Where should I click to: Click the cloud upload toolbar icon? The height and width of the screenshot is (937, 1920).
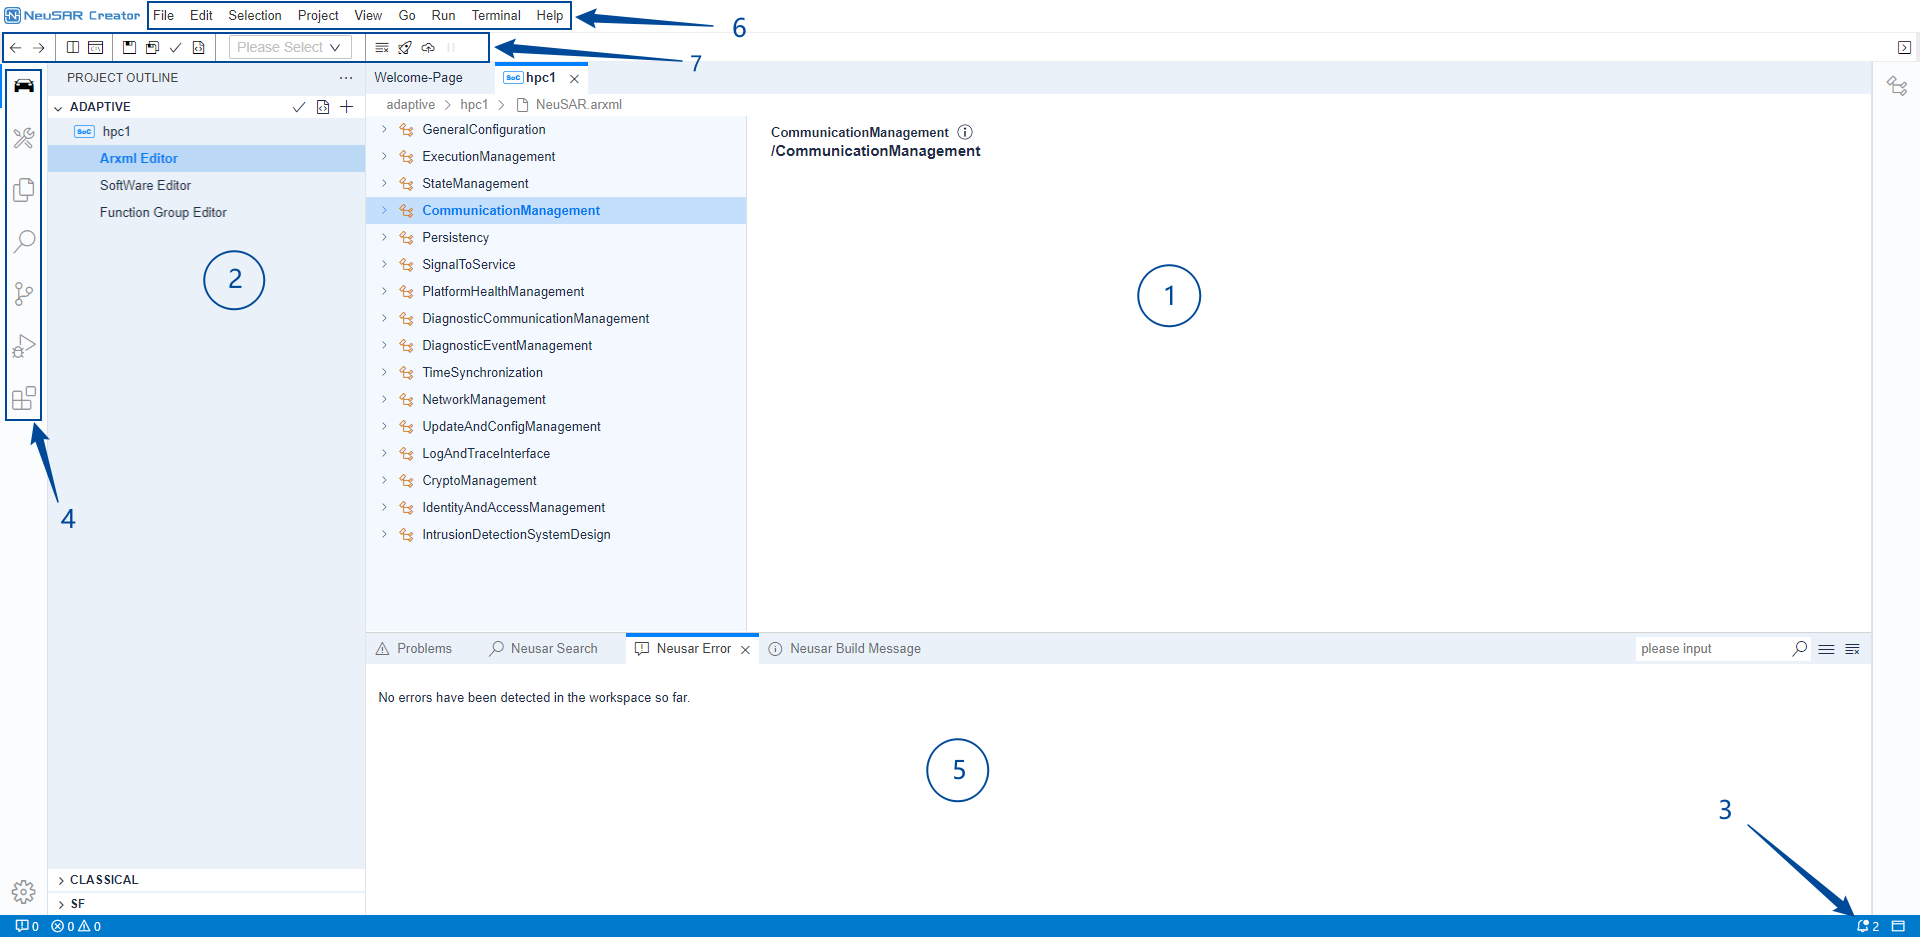(x=428, y=47)
